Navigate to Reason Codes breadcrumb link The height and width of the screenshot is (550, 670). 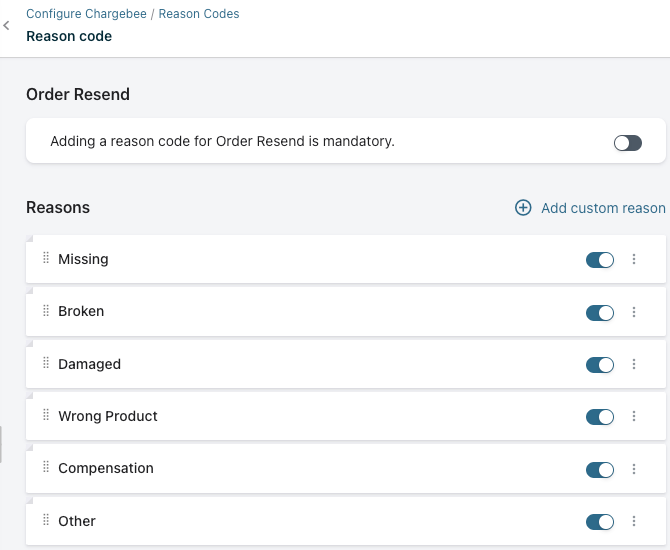(x=199, y=14)
